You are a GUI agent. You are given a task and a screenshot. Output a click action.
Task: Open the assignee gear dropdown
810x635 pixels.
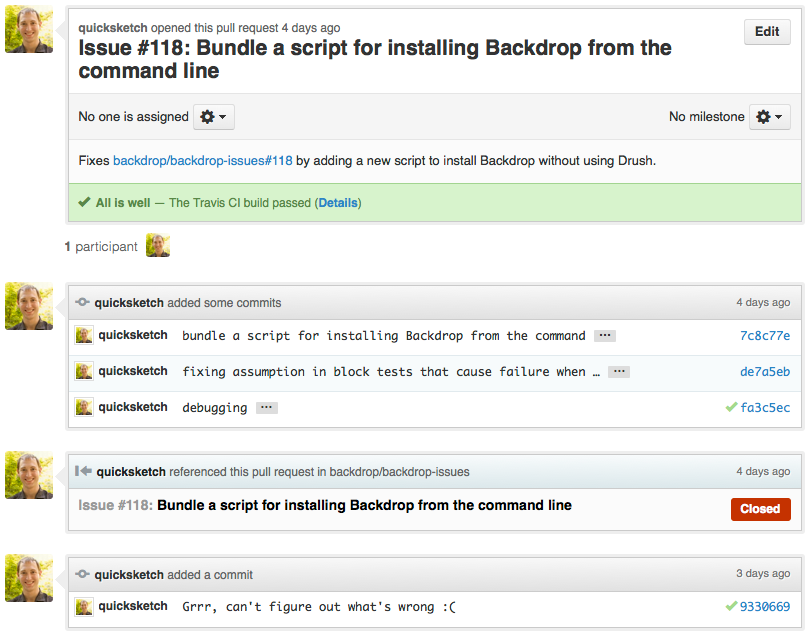[213, 117]
